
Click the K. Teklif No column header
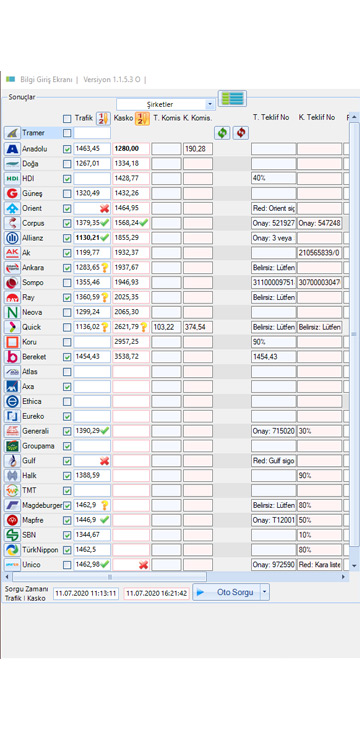(317, 117)
